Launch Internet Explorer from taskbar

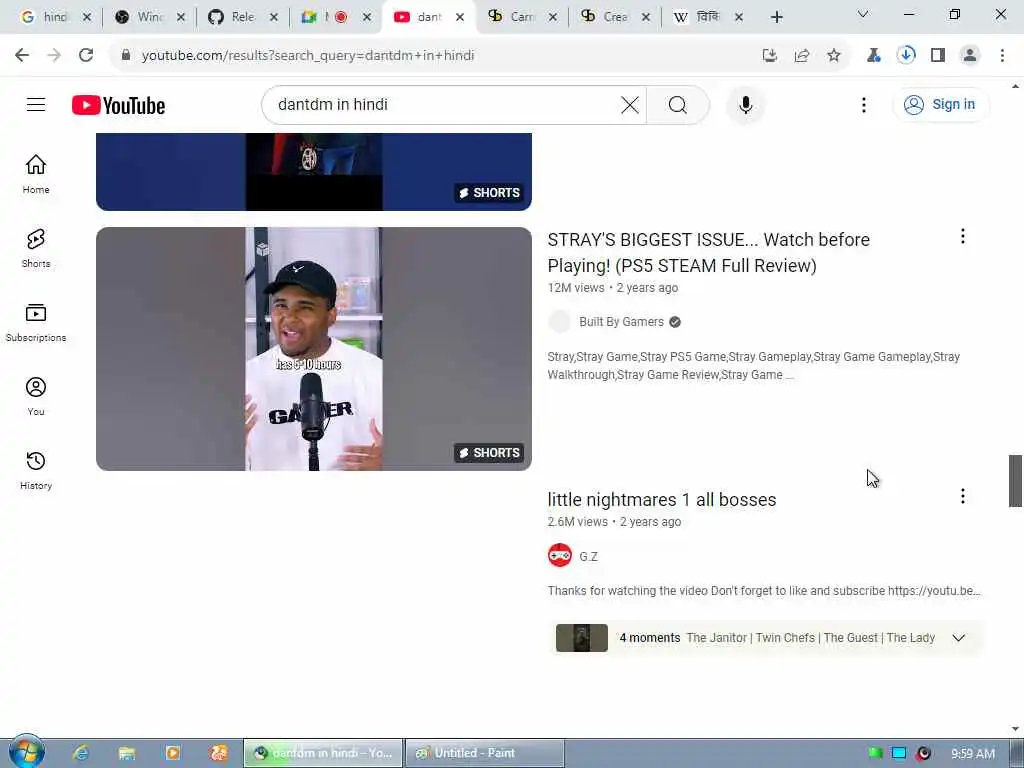pyautogui.click(x=81, y=753)
